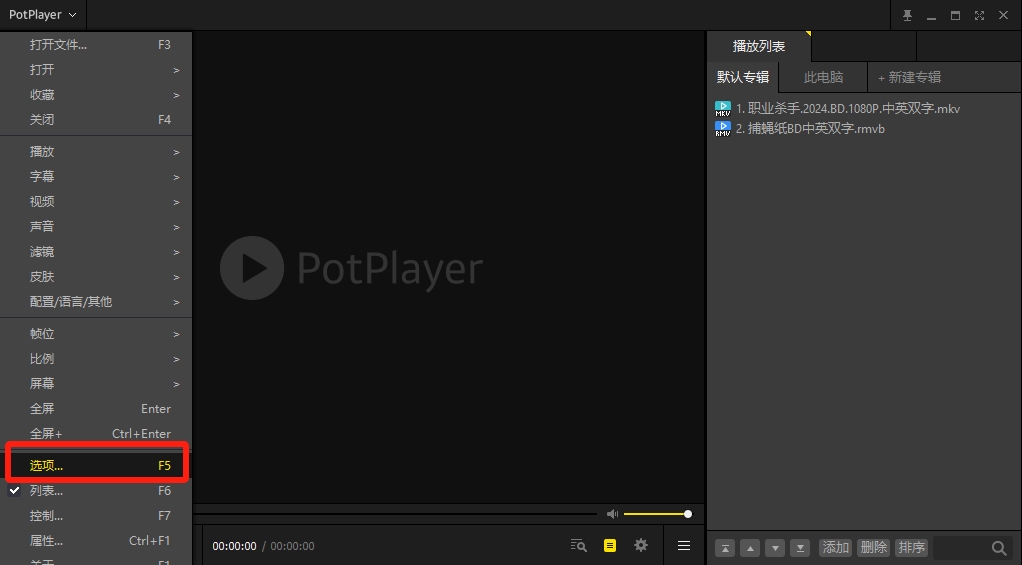The height and width of the screenshot is (565, 1022).
Task: Click the 00:00:00 elapsed time display
Action: pyautogui.click(x=234, y=546)
